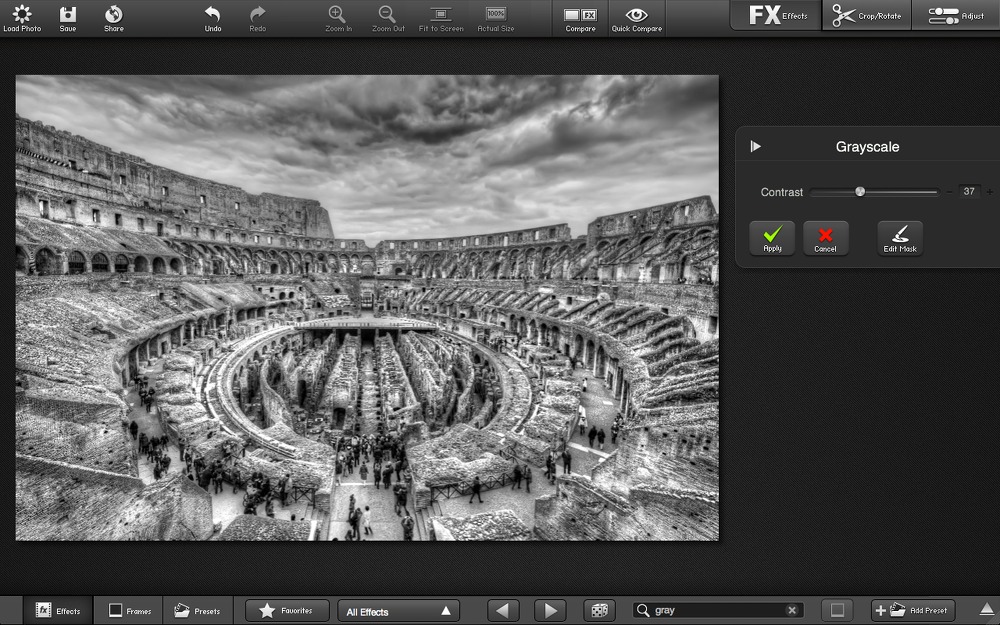Show Favorites effects
This screenshot has width=1000, height=625.
click(287, 610)
